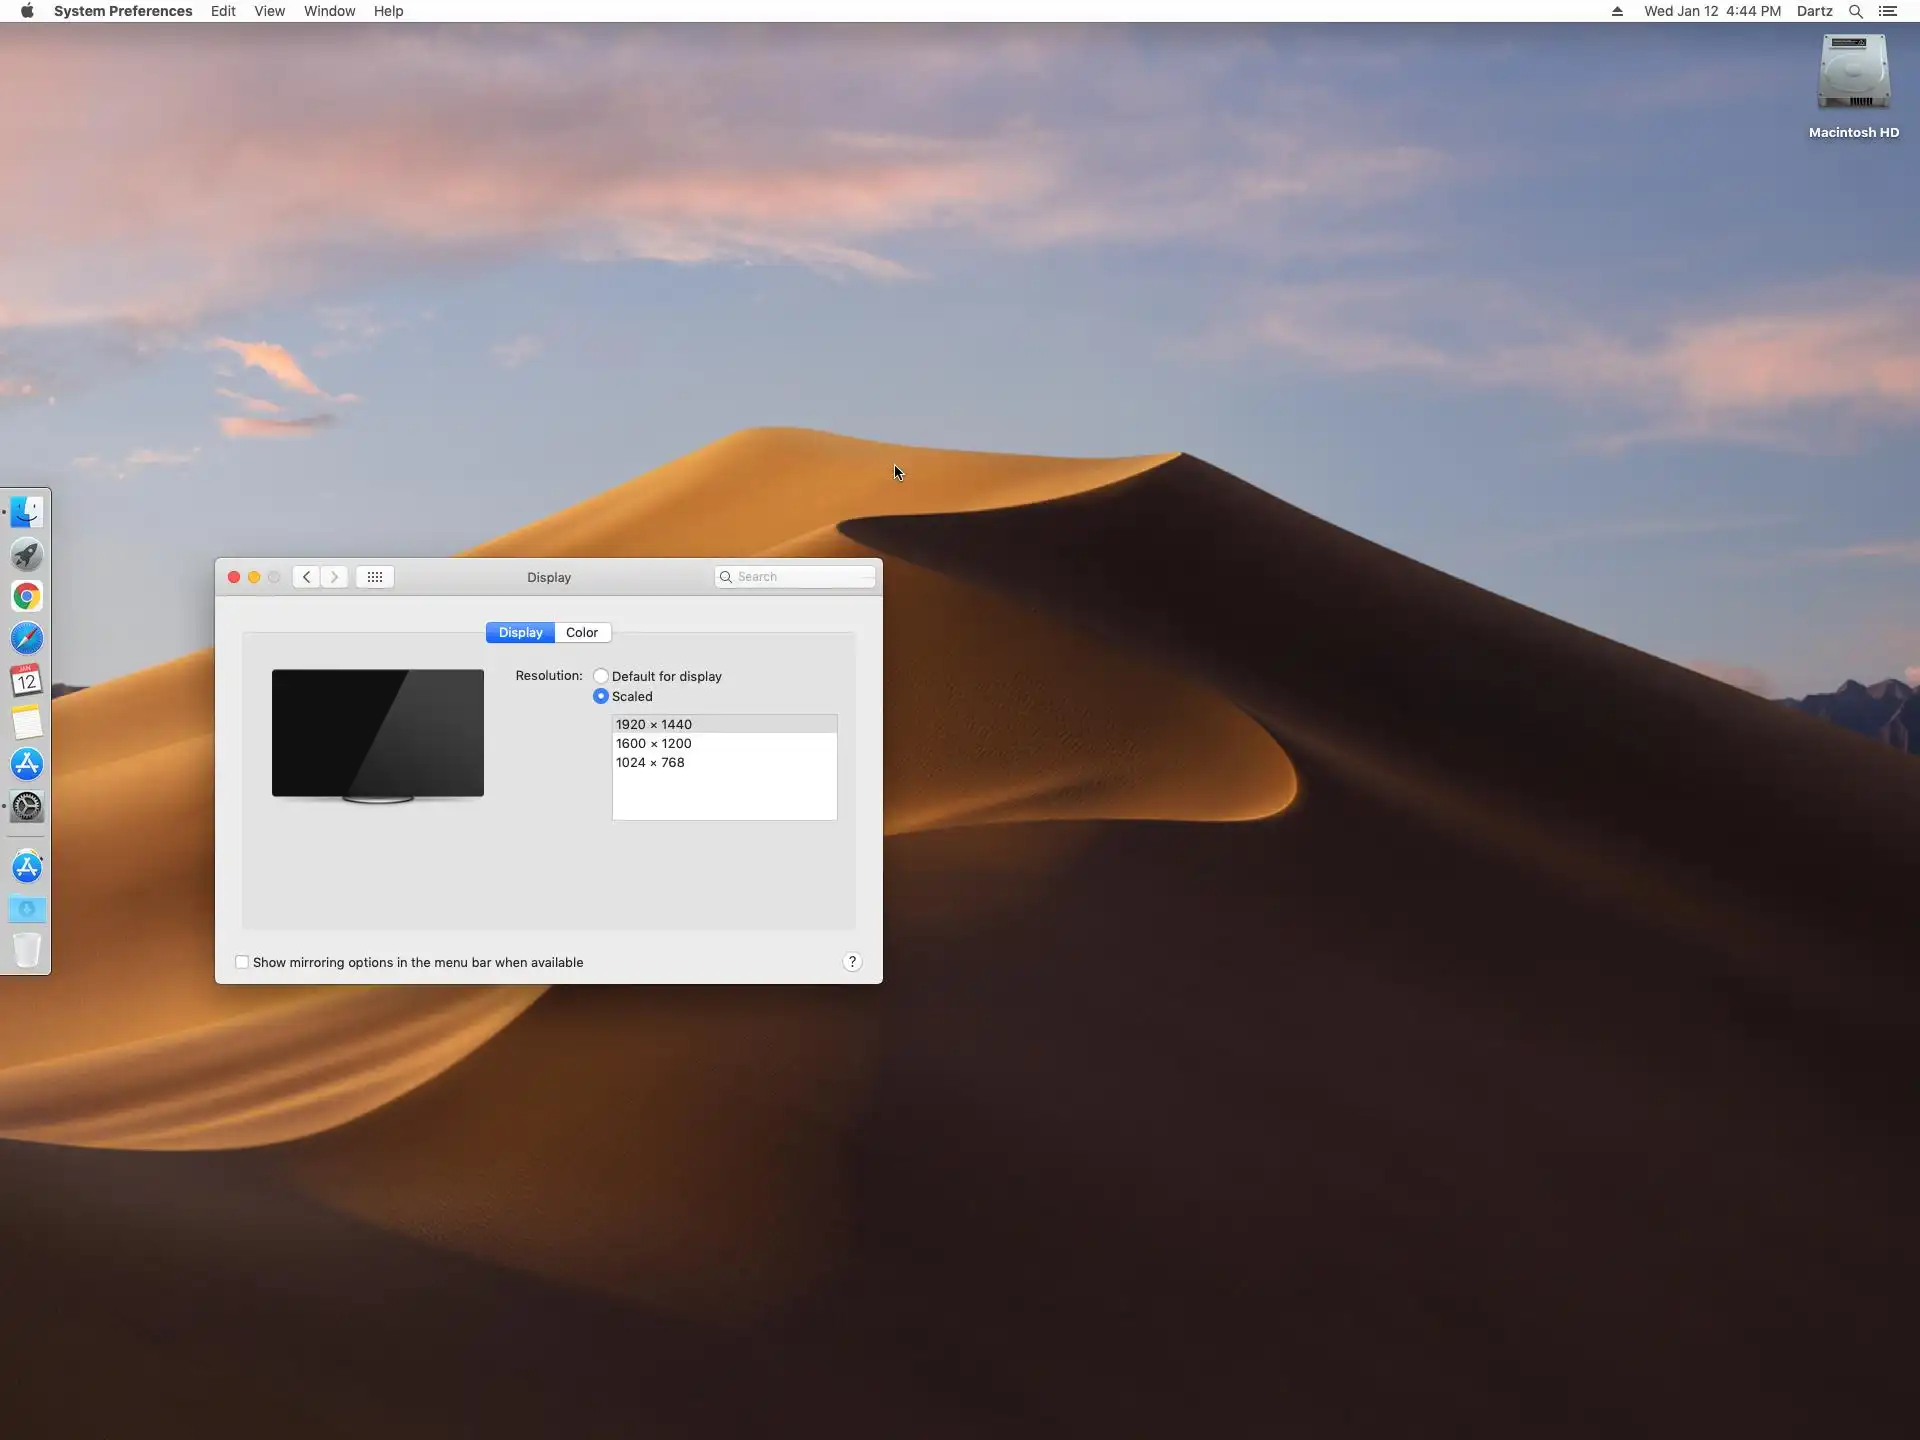Enable show mirroring options checkbox
This screenshot has height=1440, width=1920.
(242, 963)
